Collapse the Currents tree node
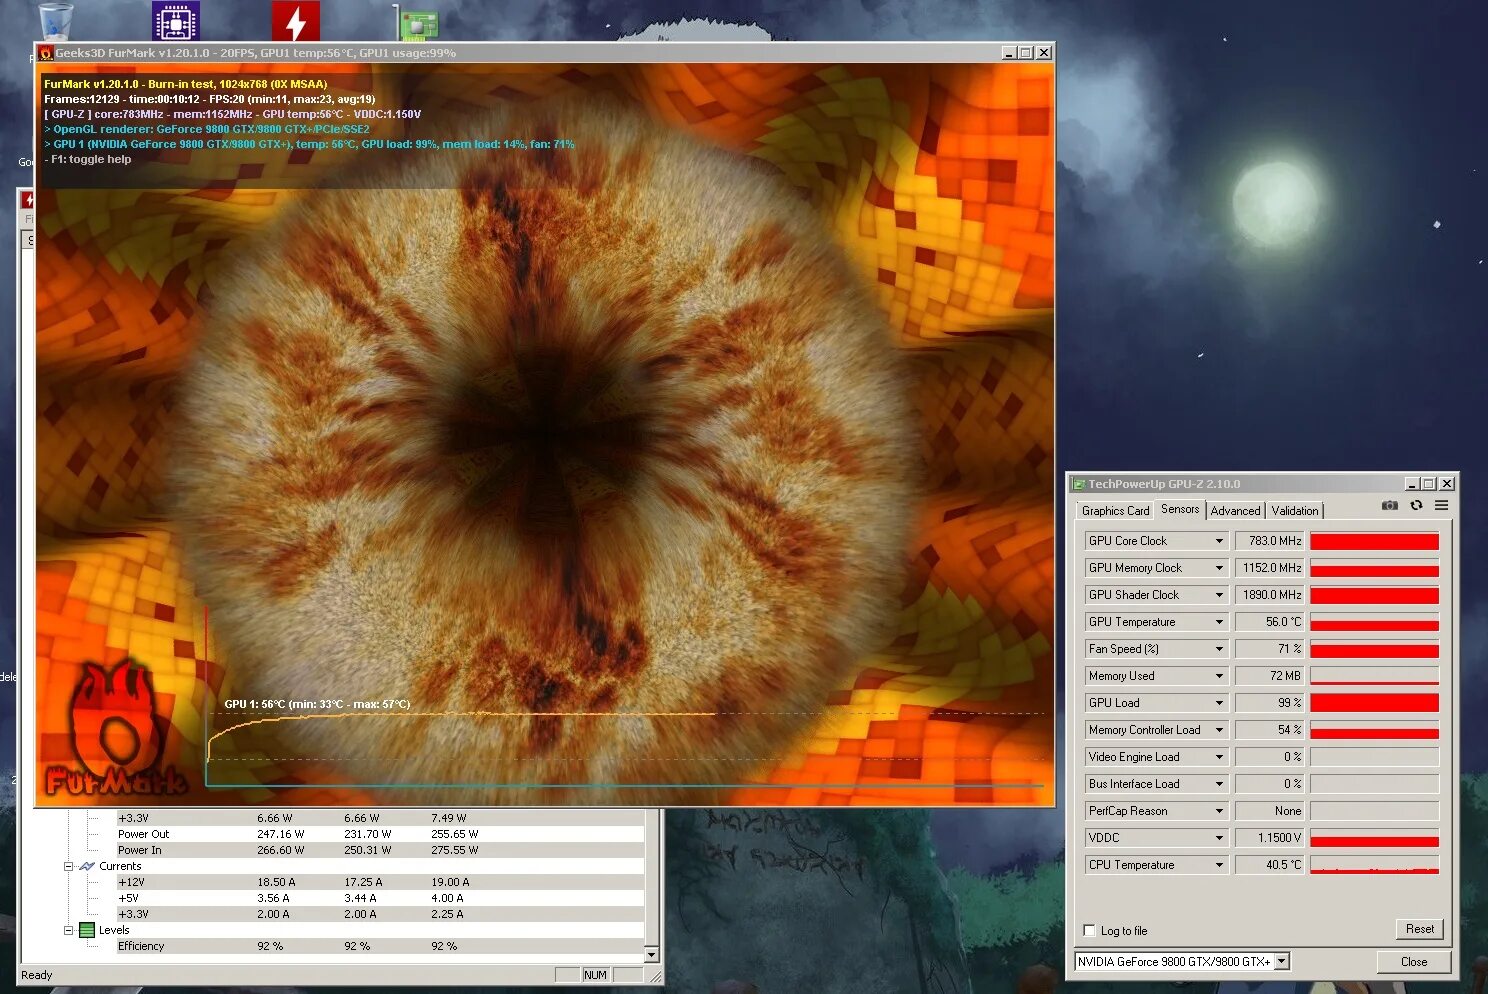Viewport: 1488px width, 994px height. 69,866
